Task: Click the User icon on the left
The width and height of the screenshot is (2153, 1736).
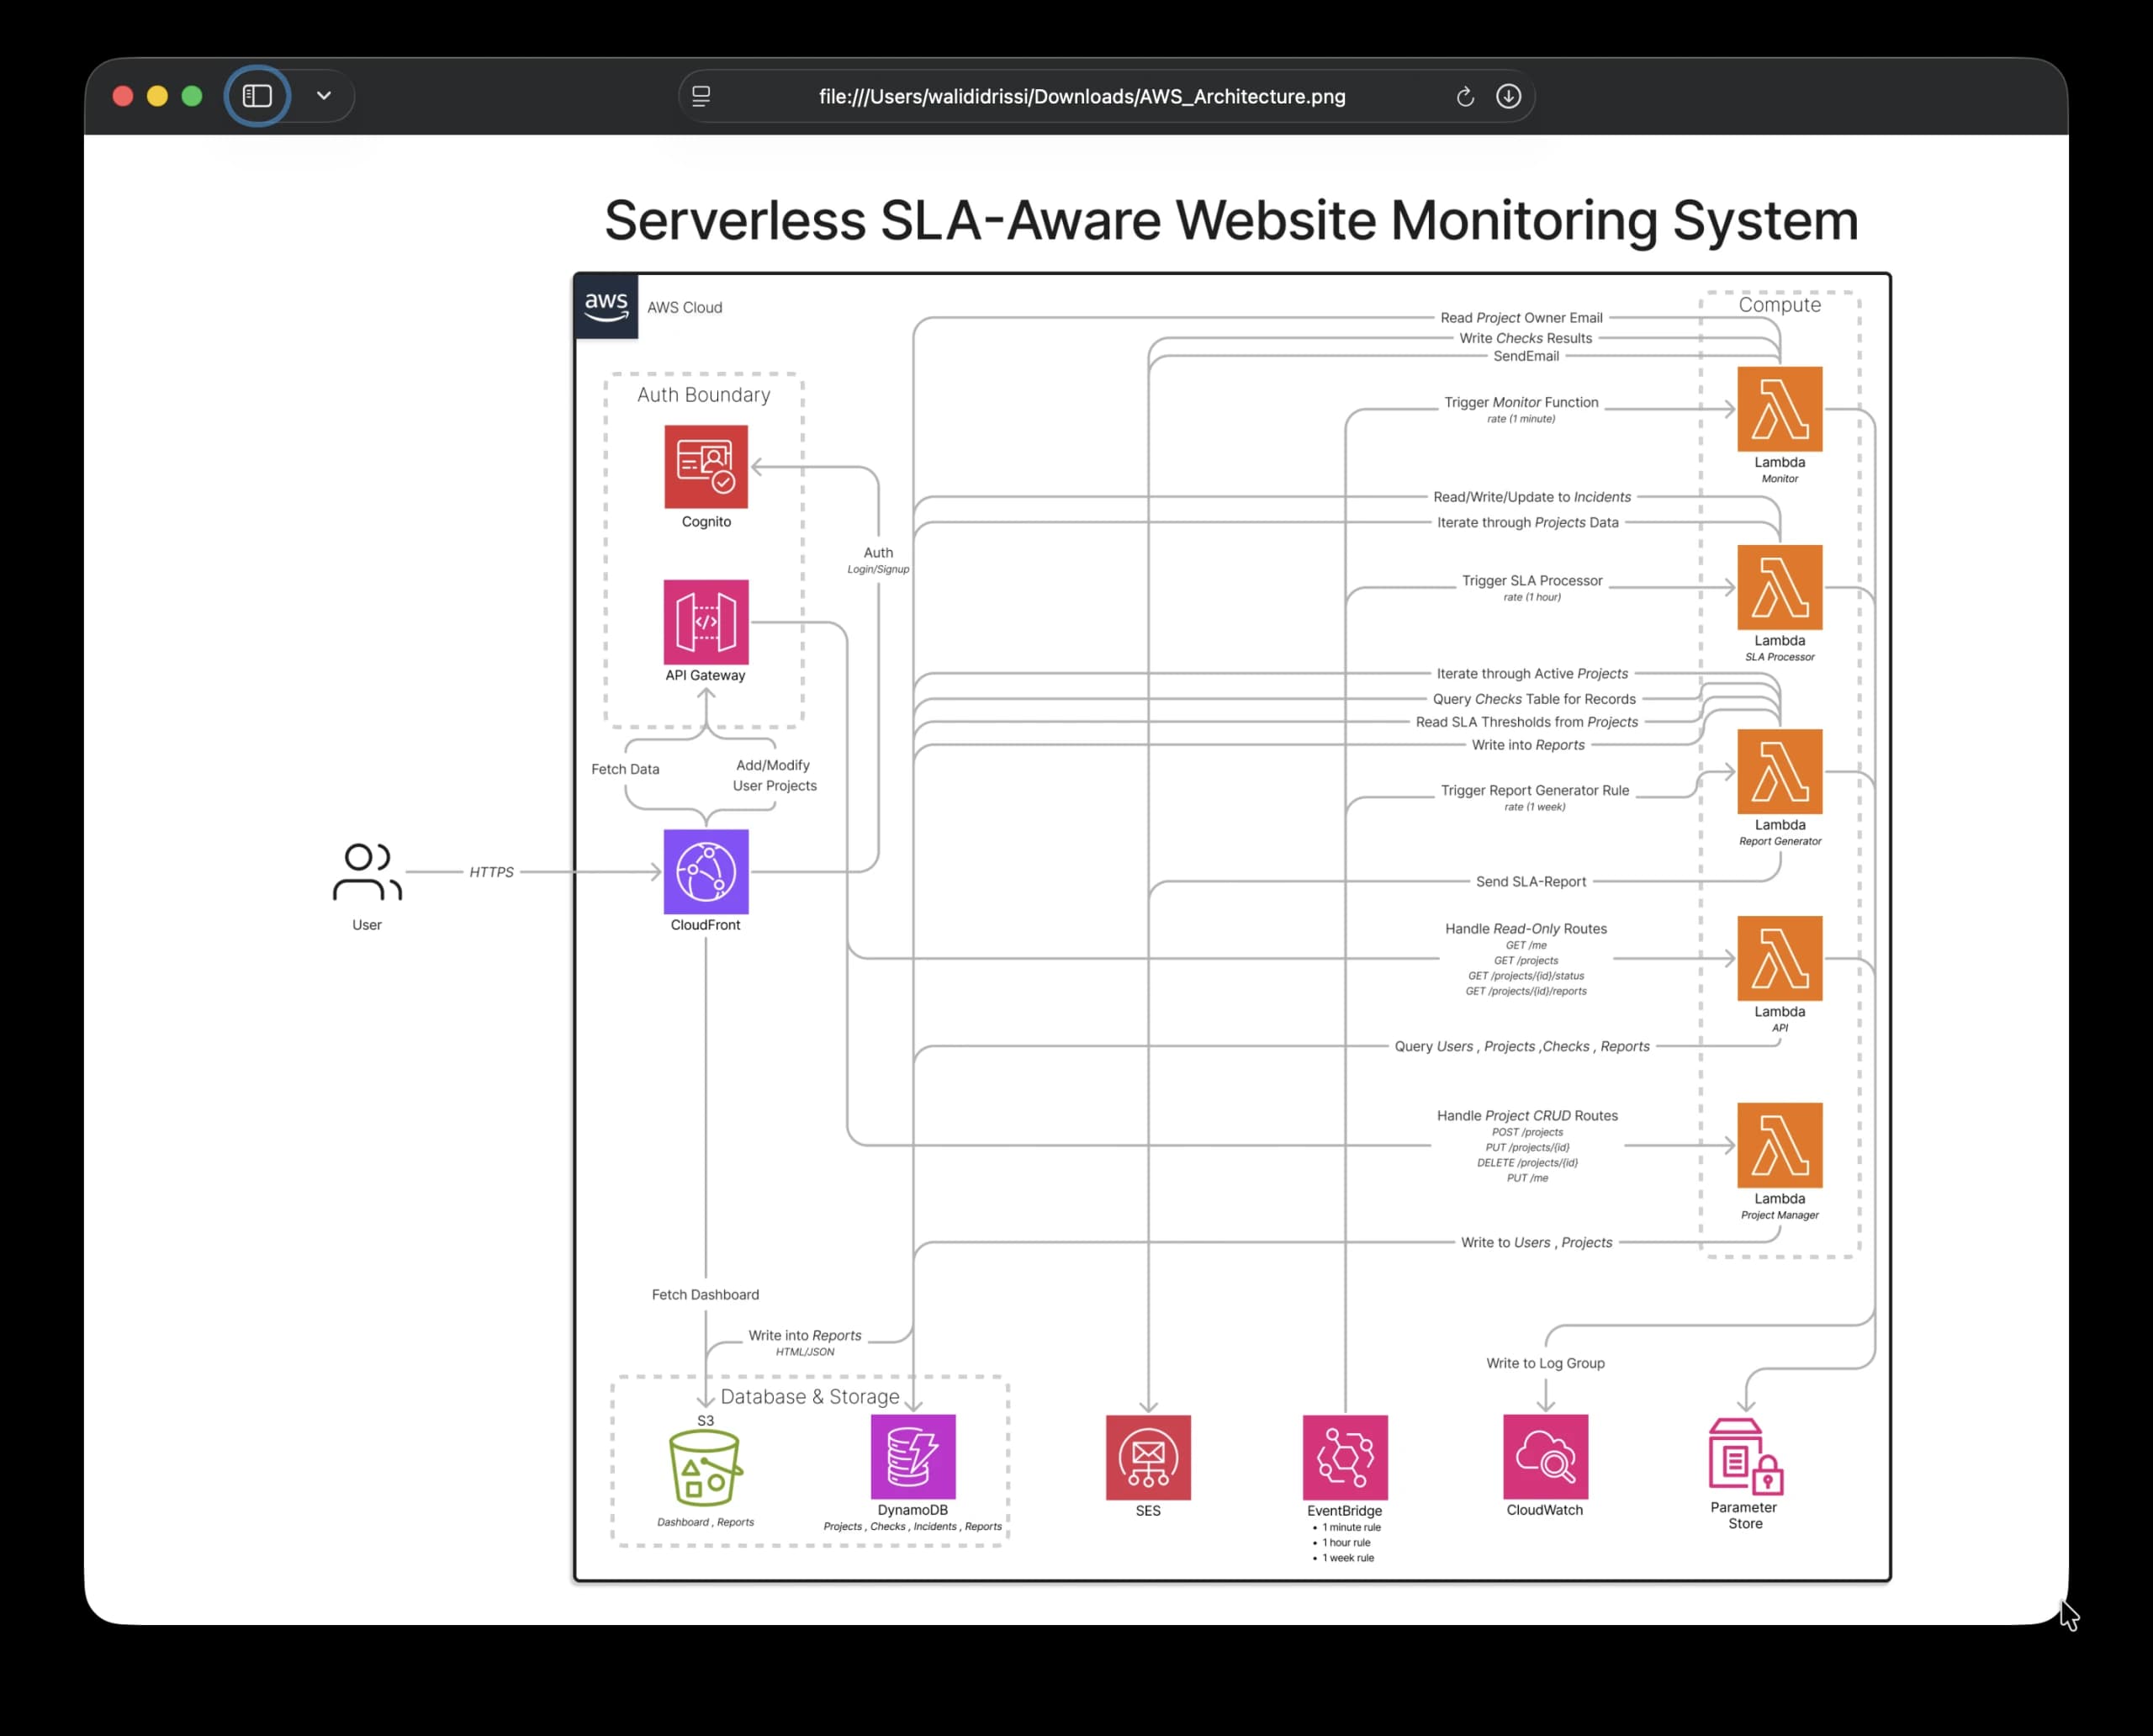Action: pos(367,872)
